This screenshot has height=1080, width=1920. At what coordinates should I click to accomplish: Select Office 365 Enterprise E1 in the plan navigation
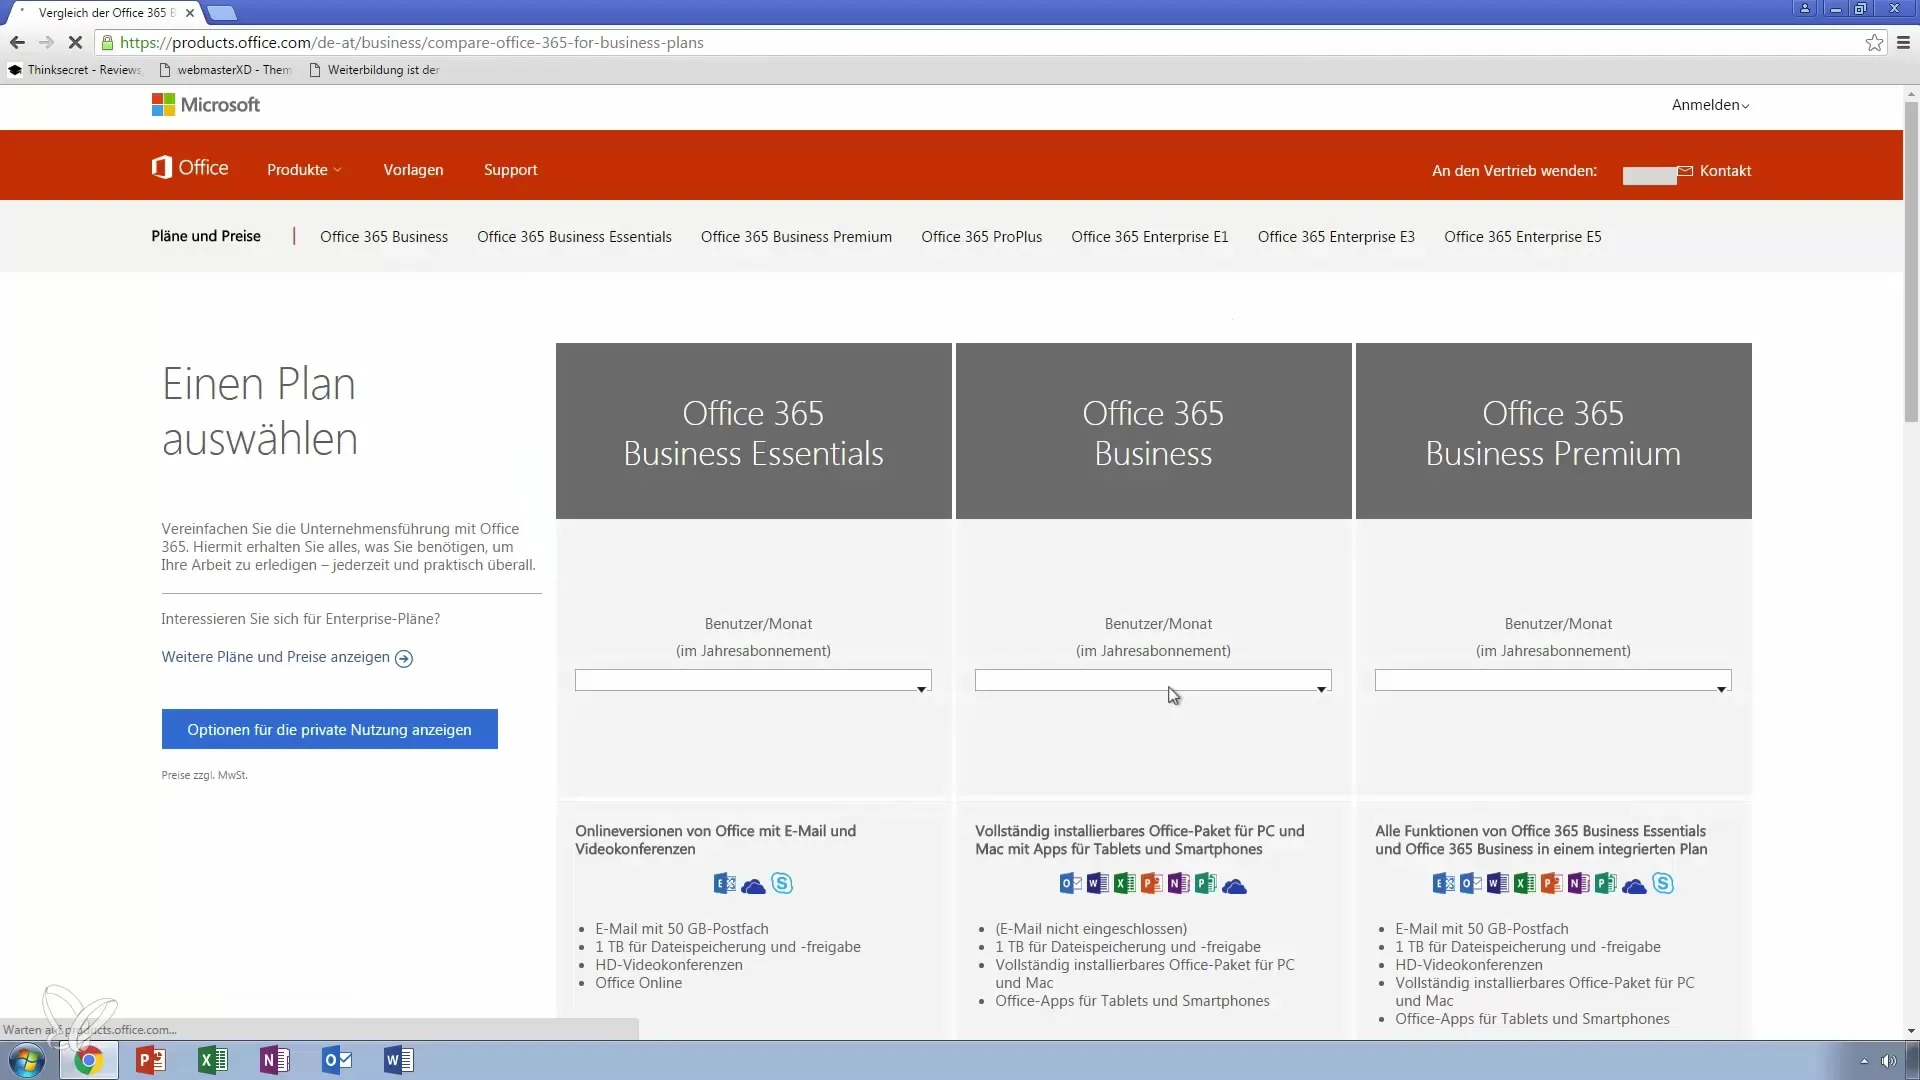click(x=1149, y=237)
